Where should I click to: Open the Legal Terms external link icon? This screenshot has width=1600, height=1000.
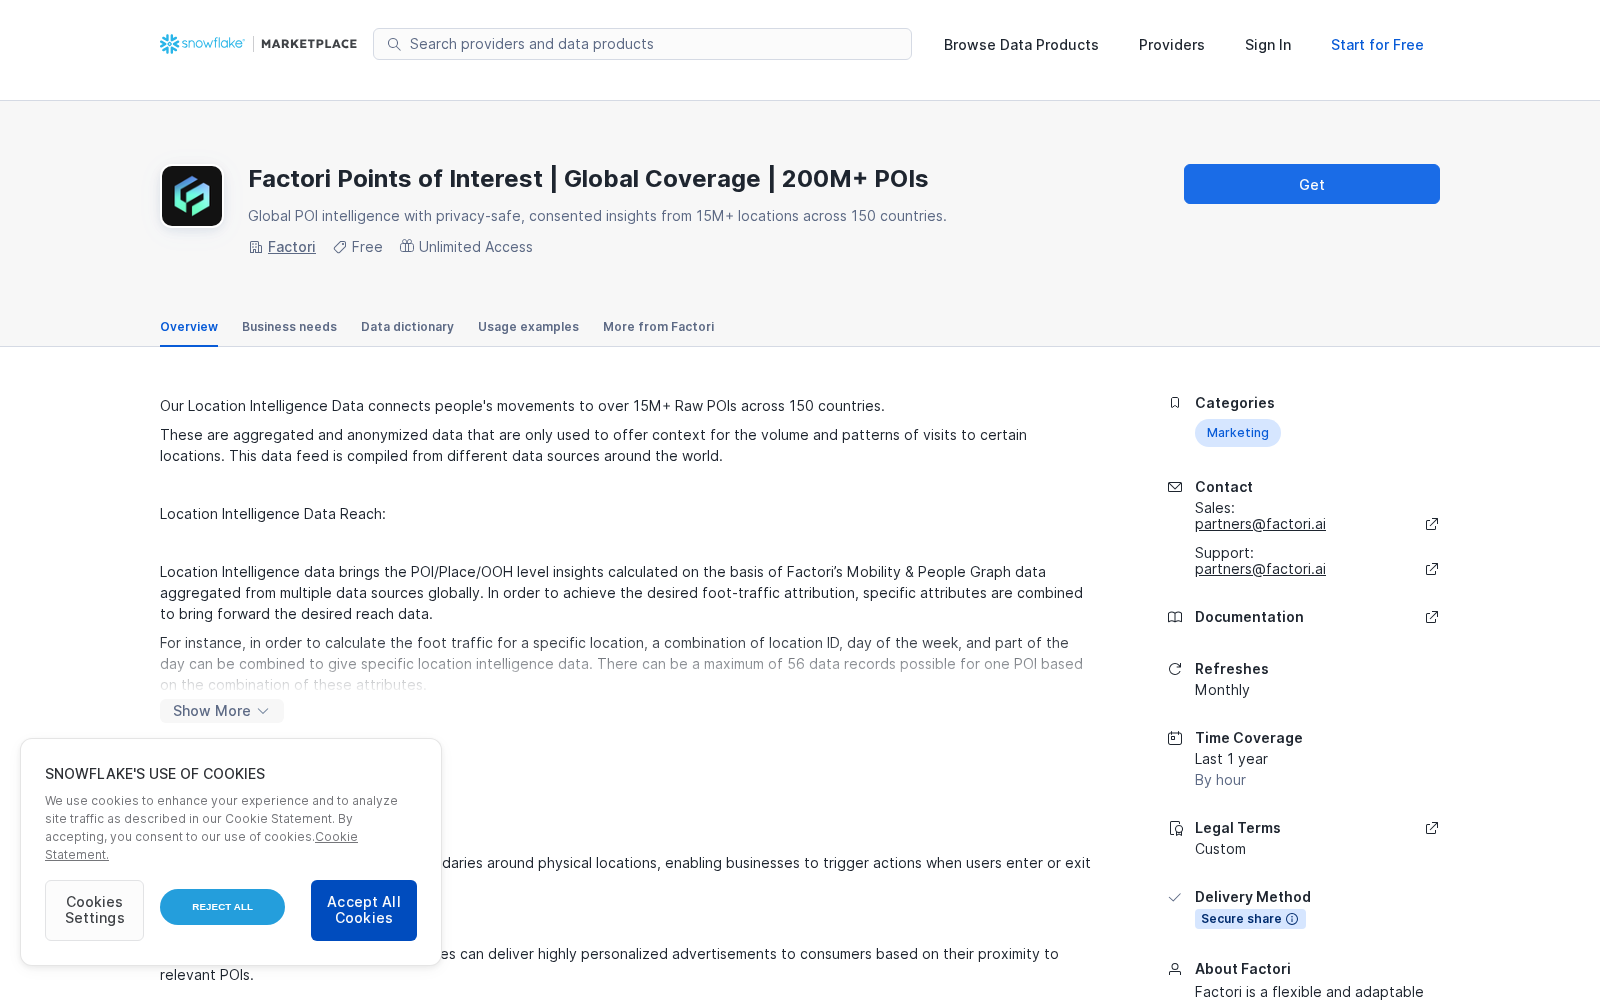point(1432,828)
